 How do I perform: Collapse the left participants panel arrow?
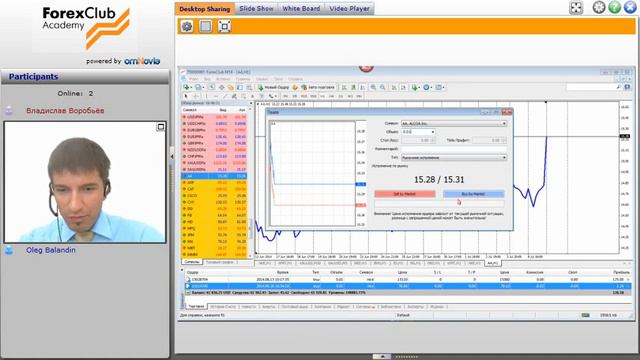click(x=172, y=156)
